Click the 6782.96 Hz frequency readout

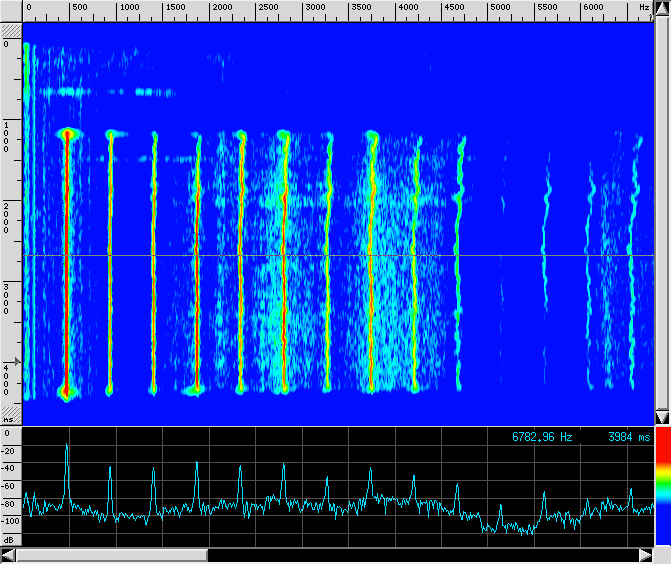pyautogui.click(x=542, y=437)
